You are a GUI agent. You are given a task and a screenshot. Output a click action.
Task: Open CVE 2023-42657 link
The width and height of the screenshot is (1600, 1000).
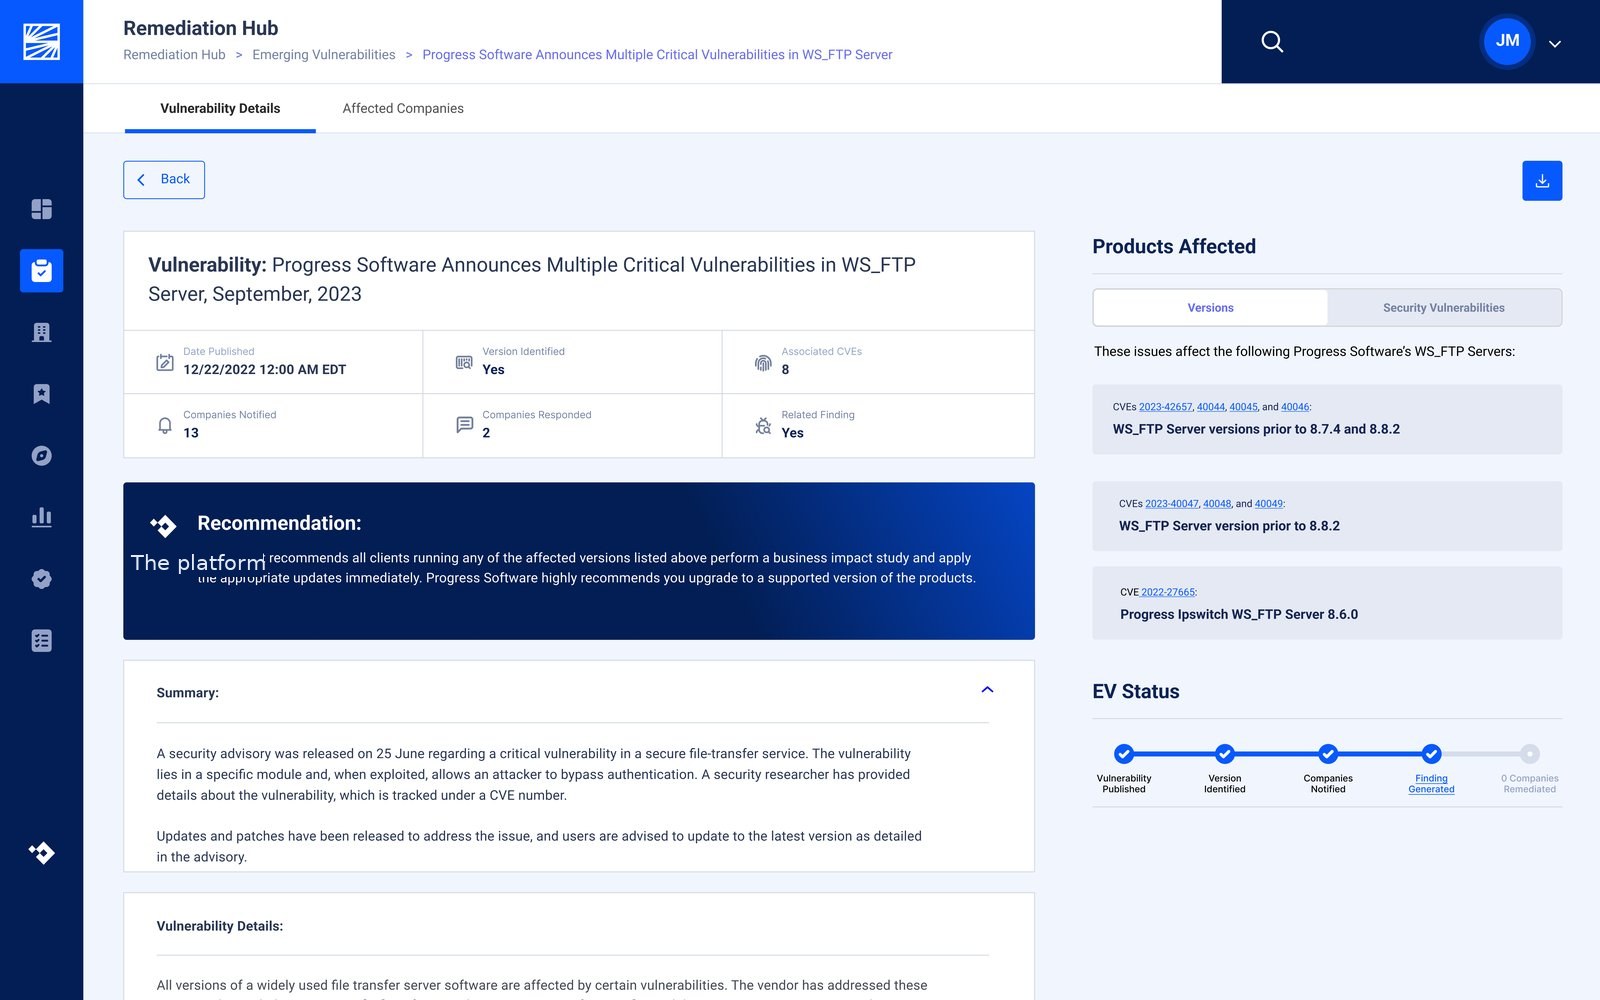tap(1166, 407)
